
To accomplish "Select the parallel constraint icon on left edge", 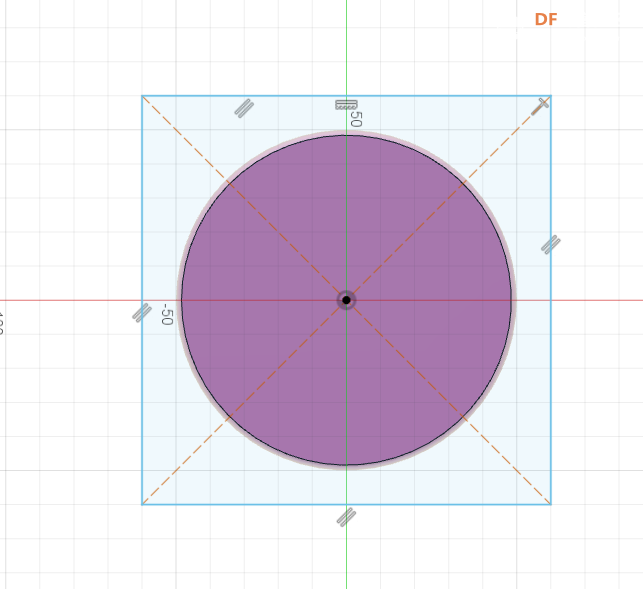I will [x=142, y=313].
